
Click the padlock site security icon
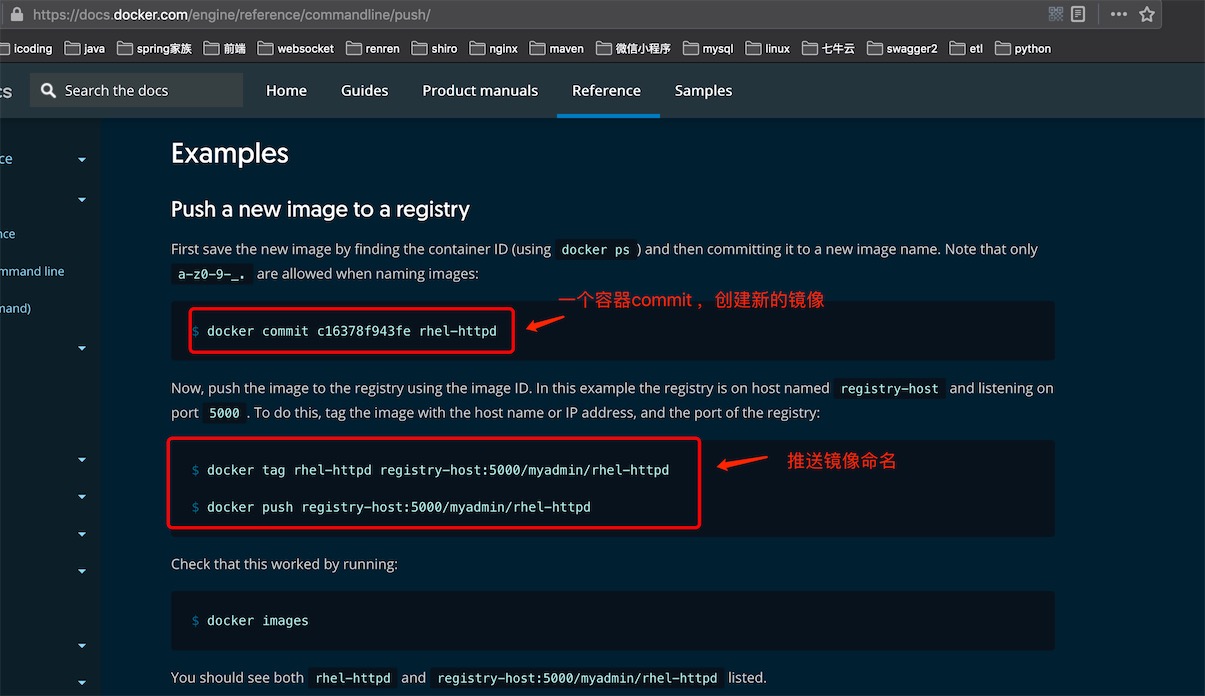[x=16, y=15]
